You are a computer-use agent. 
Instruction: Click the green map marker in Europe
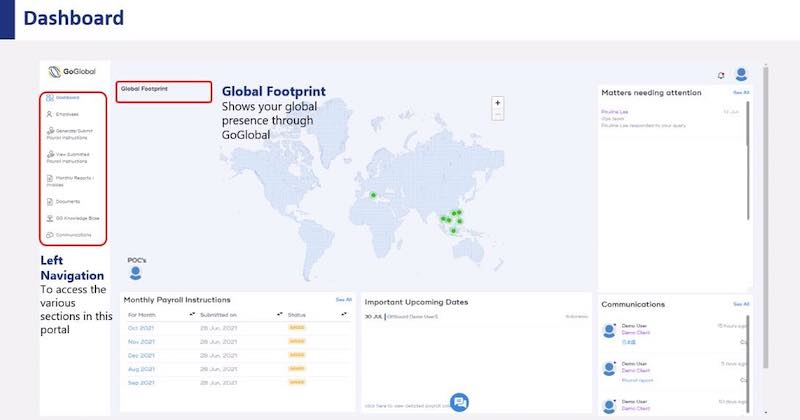[x=373, y=195]
